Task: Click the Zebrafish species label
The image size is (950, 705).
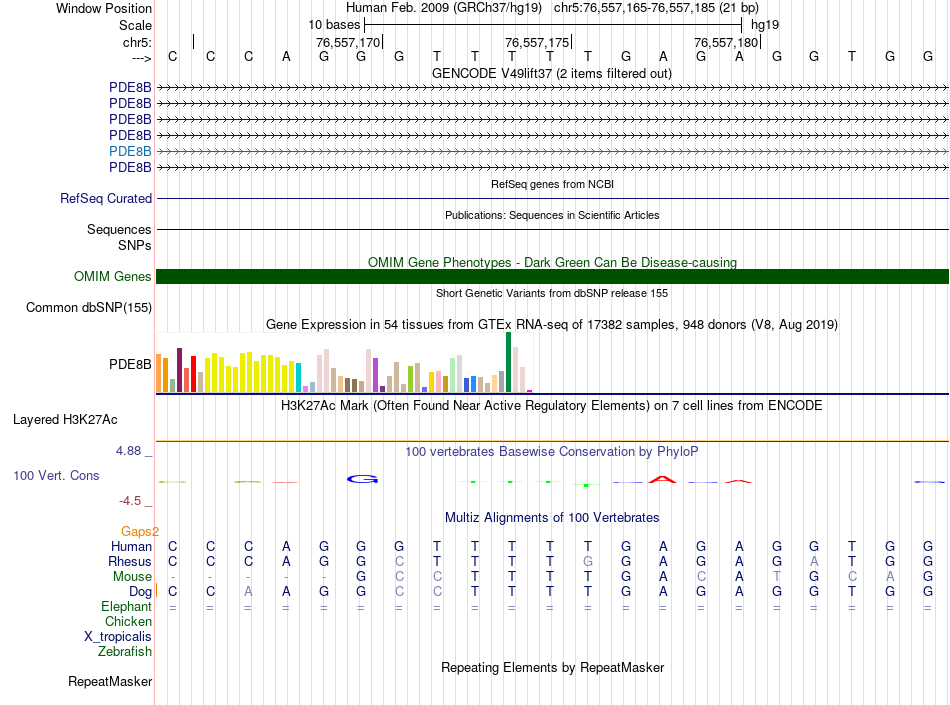Action: [125, 652]
